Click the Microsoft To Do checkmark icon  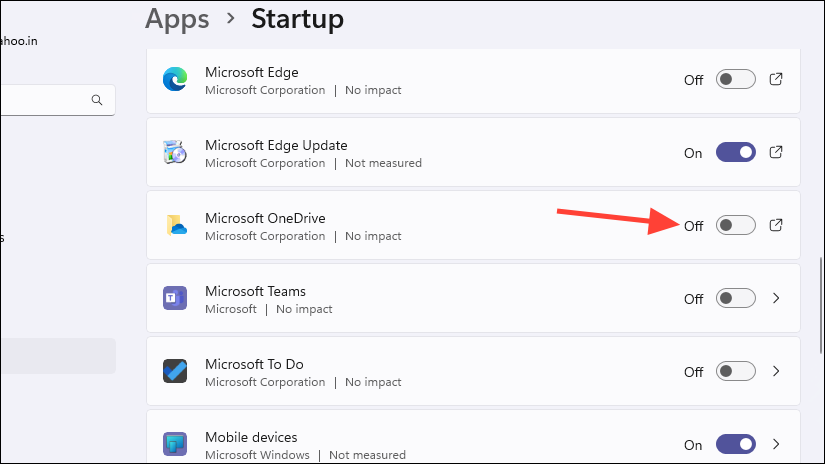tap(175, 371)
